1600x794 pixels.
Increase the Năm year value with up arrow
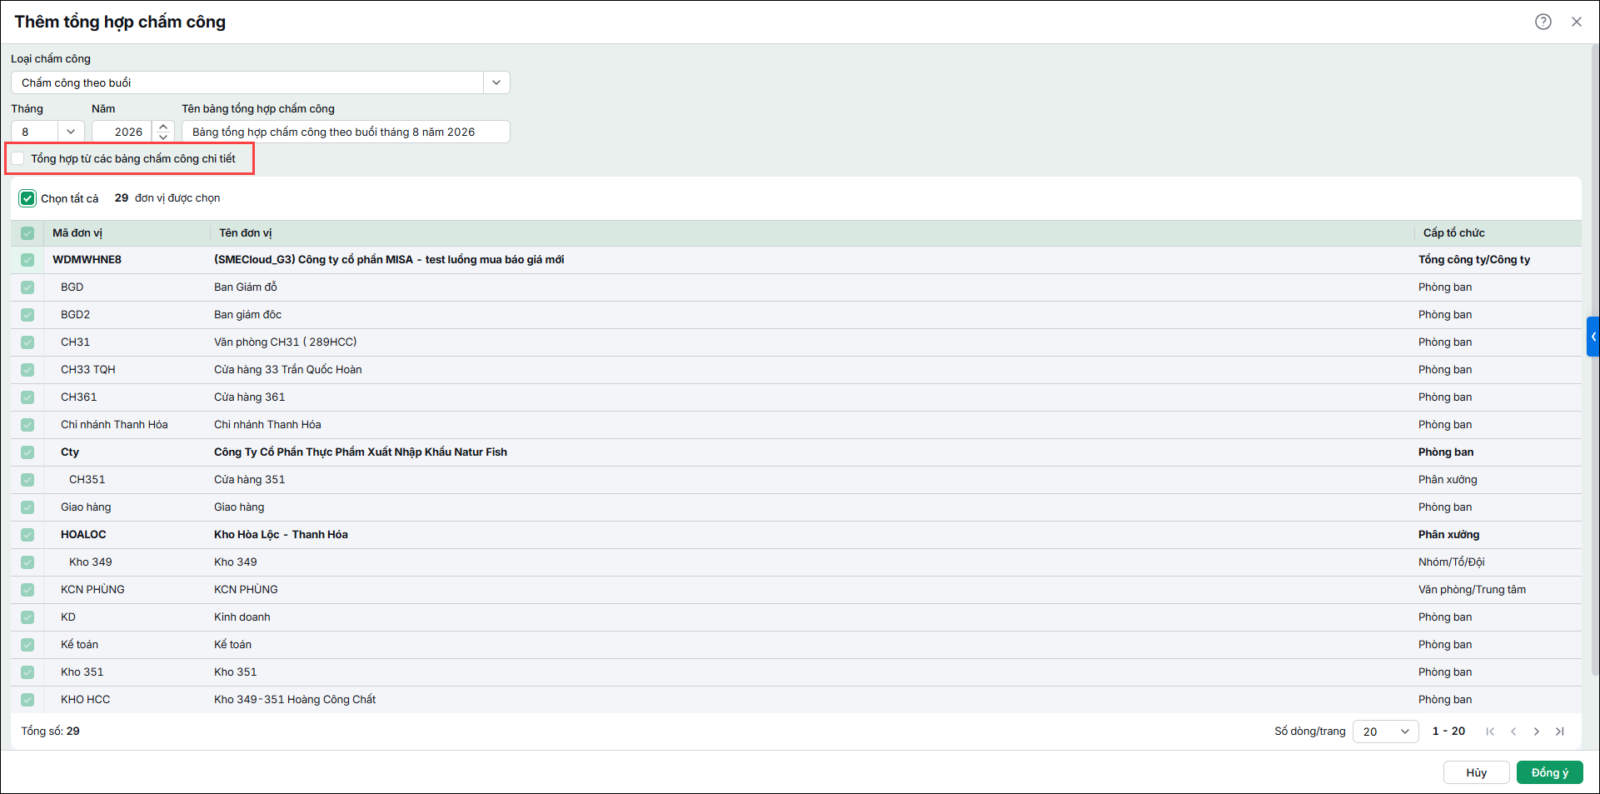pyautogui.click(x=163, y=127)
